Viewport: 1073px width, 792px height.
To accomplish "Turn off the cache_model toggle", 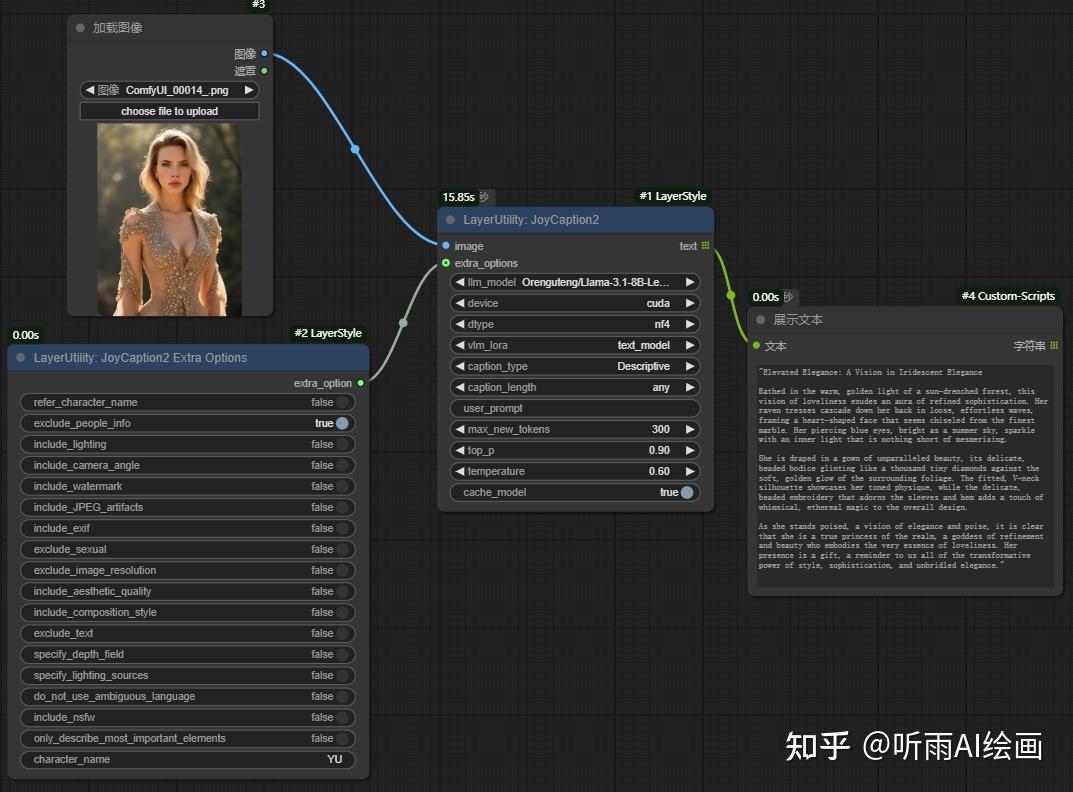I will [x=689, y=492].
